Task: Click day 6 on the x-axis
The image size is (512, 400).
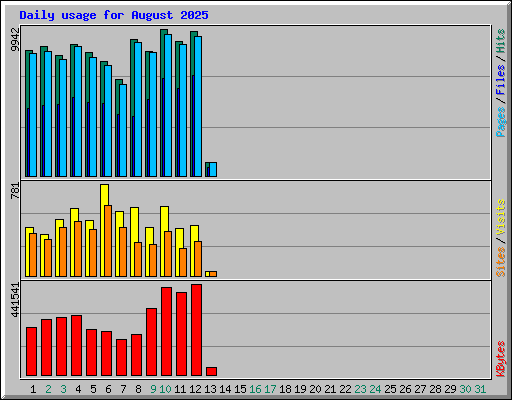Action: click(x=108, y=389)
